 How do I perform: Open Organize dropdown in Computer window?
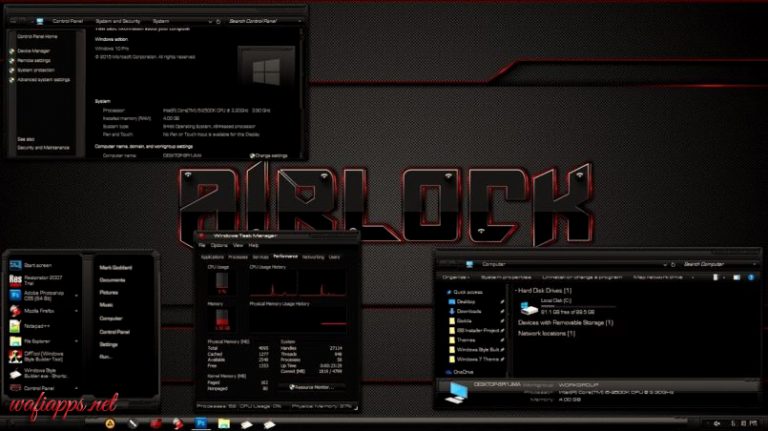456,277
